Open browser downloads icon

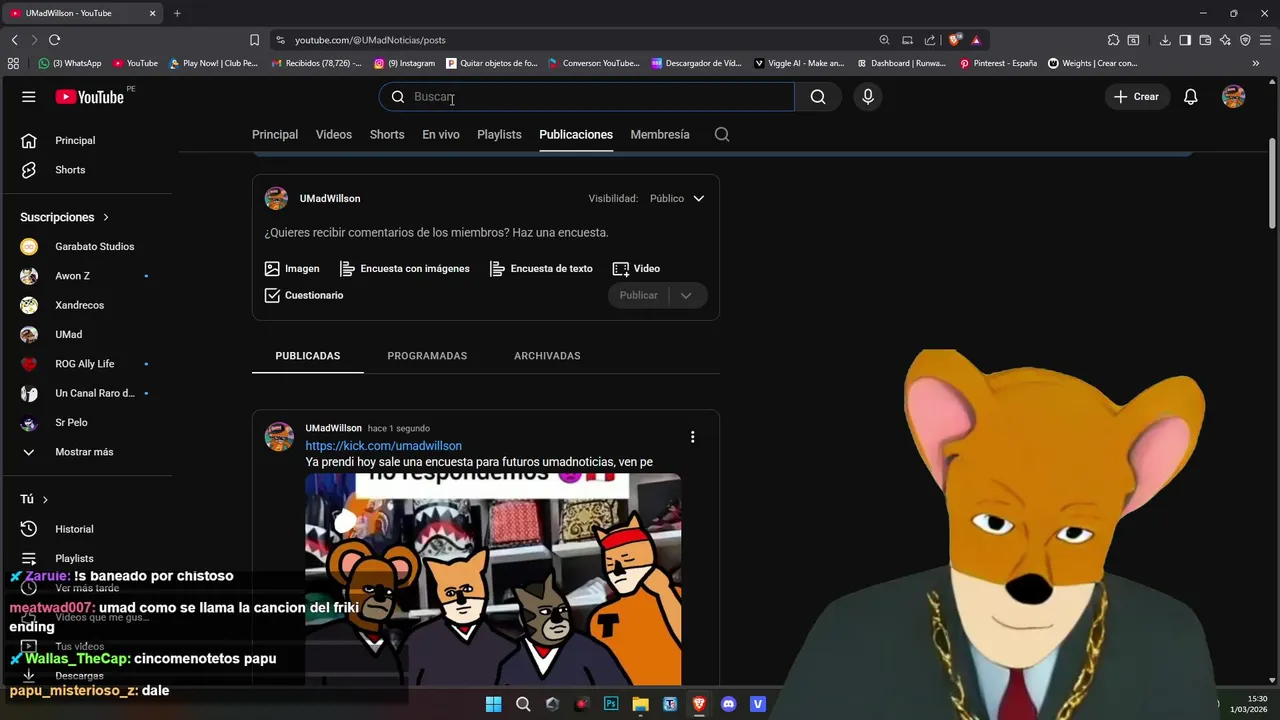(1165, 40)
